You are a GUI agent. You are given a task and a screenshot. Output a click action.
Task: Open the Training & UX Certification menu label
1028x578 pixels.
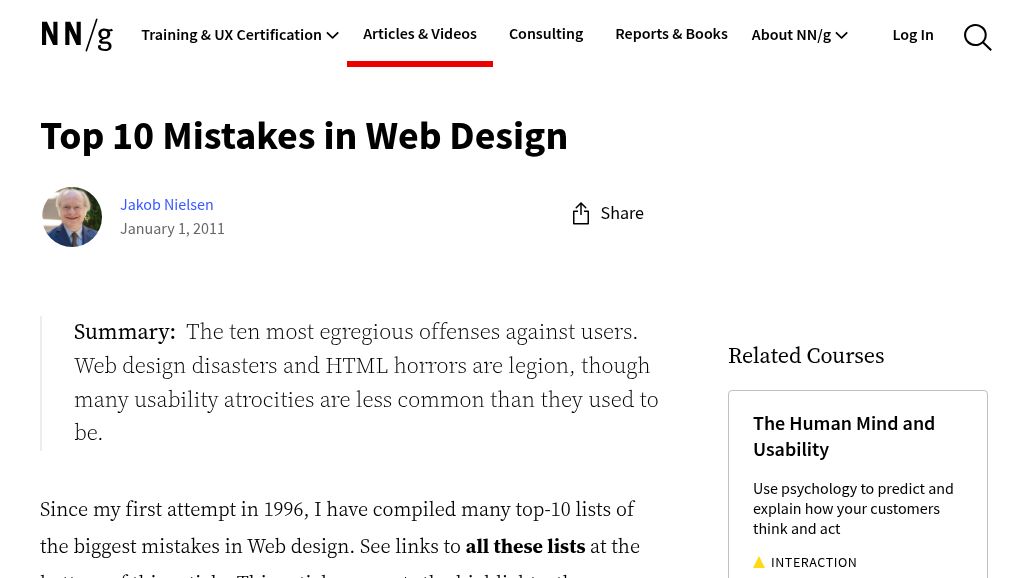click(231, 35)
